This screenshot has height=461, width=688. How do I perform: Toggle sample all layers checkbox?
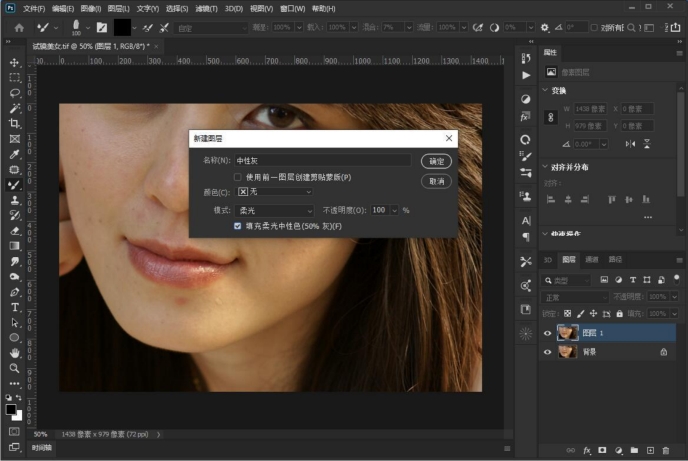pyautogui.click(x=594, y=28)
